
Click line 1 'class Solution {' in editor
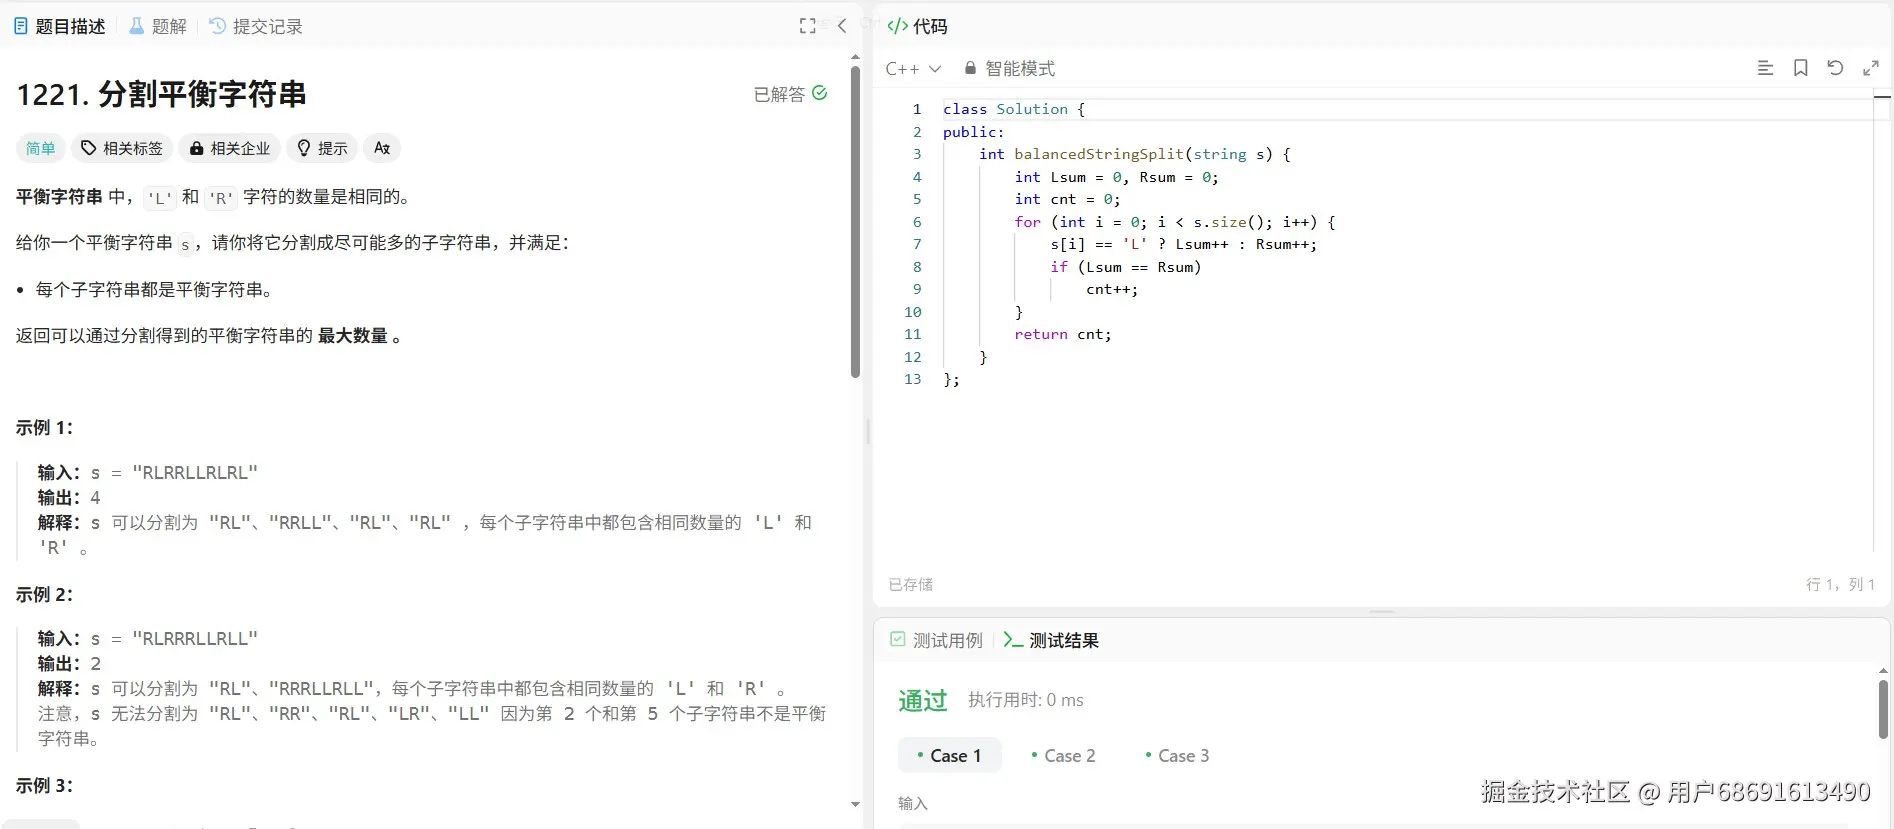(1014, 109)
